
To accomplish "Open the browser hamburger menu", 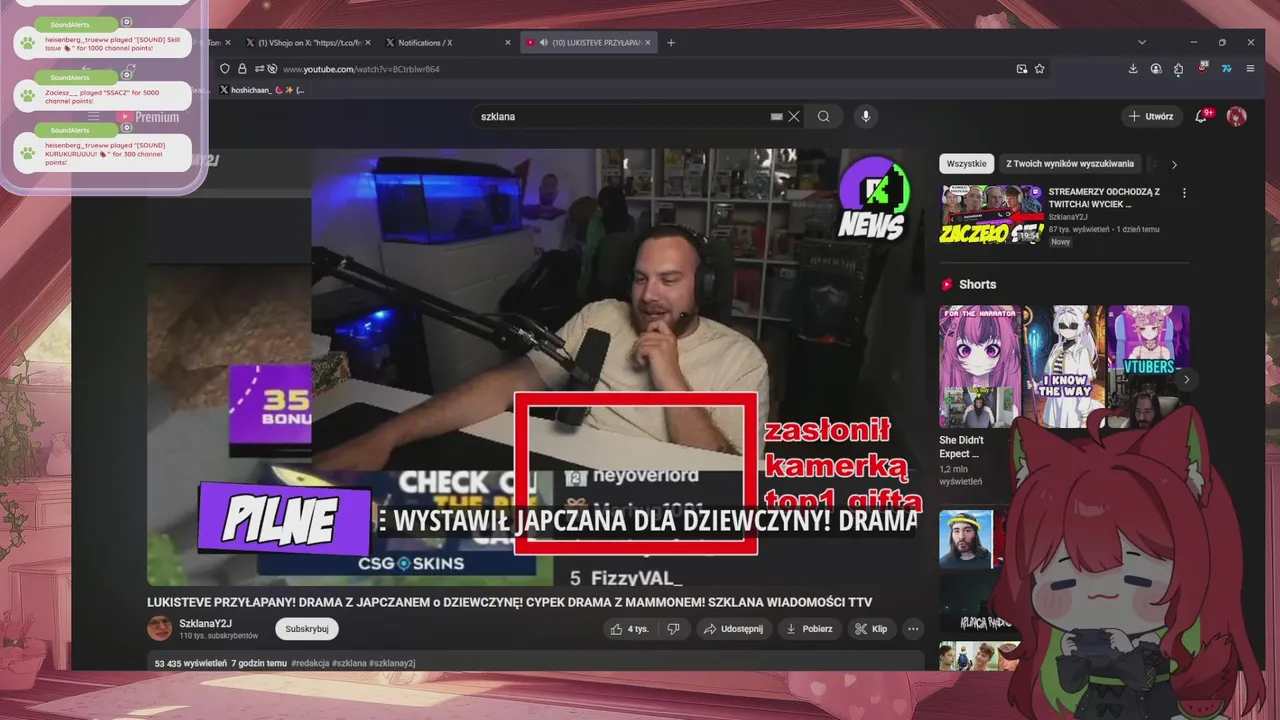I will point(1250,69).
